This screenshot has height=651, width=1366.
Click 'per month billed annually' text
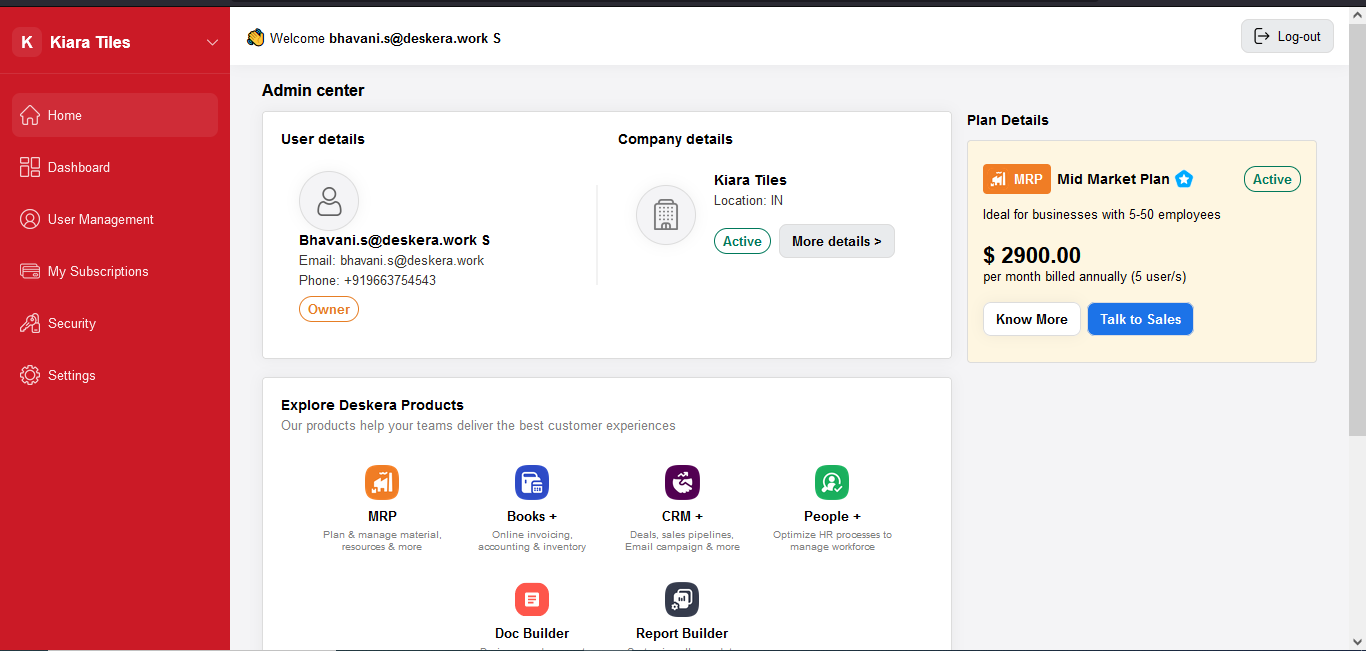(1054, 276)
